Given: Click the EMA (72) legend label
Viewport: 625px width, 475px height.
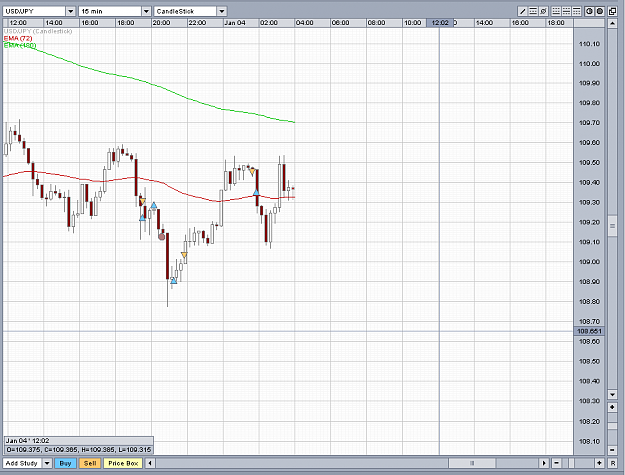Looking at the screenshot, I should (18, 38).
